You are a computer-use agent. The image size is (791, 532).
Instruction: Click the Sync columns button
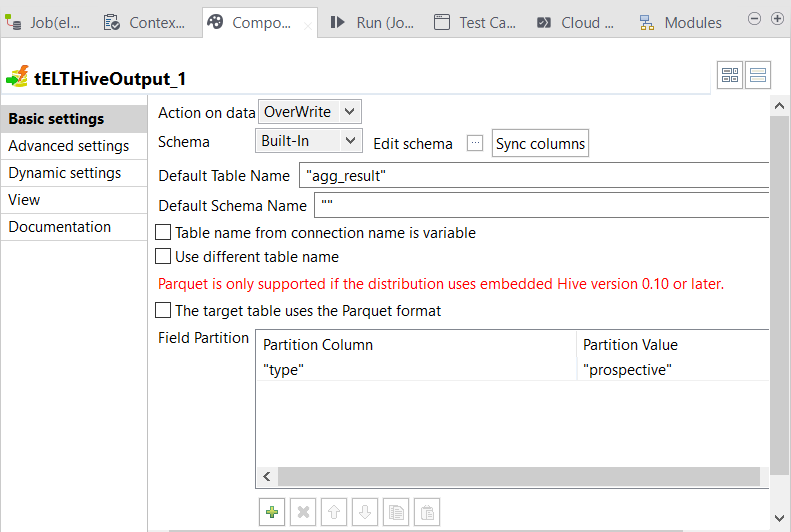tap(540, 143)
